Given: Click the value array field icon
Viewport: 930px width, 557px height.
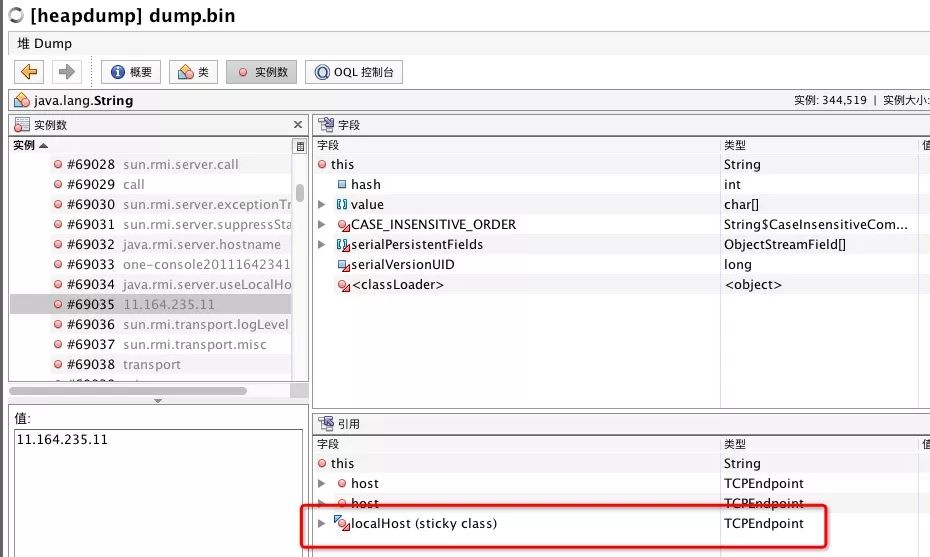Looking at the screenshot, I should pyautogui.click(x=342, y=204).
